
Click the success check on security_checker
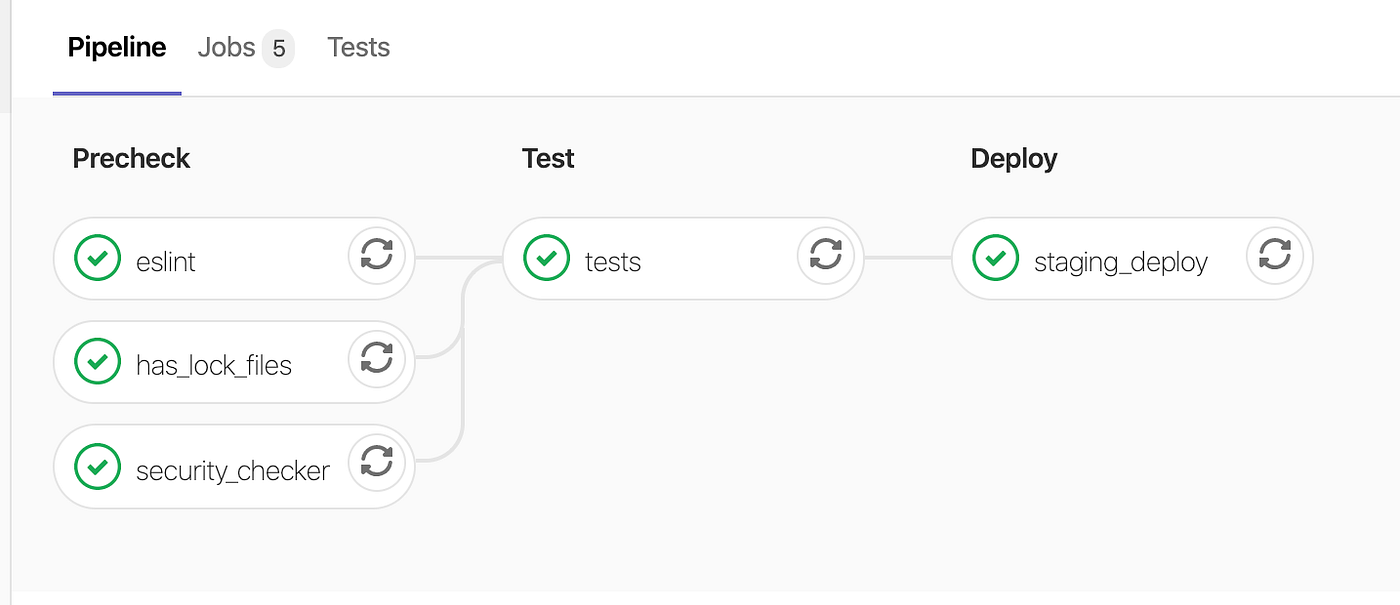pyautogui.click(x=97, y=466)
